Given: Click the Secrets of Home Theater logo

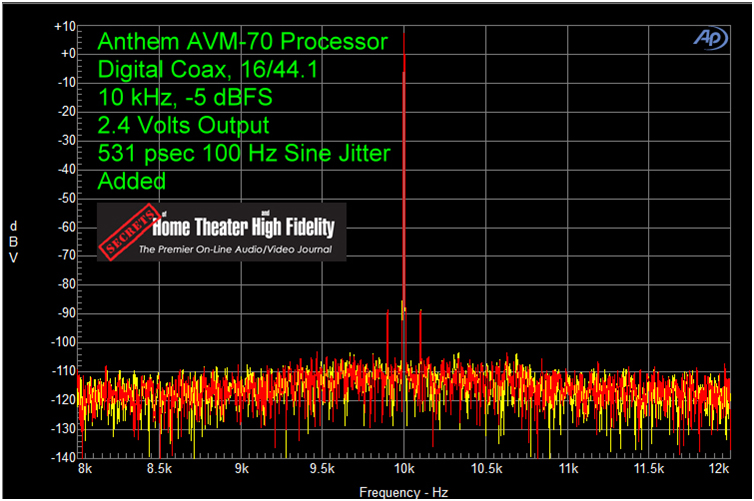Looking at the screenshot, I should pyautogui.click(x=222, y=232).
